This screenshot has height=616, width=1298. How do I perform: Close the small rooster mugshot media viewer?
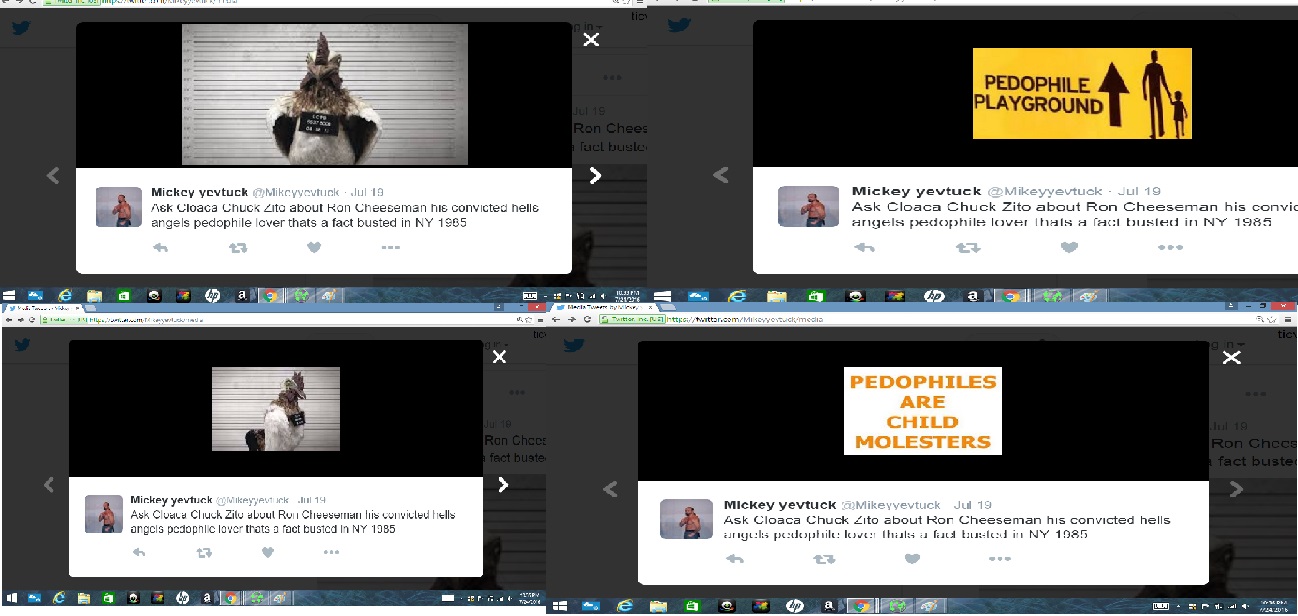pyautogui.click(x=499, y=356)
